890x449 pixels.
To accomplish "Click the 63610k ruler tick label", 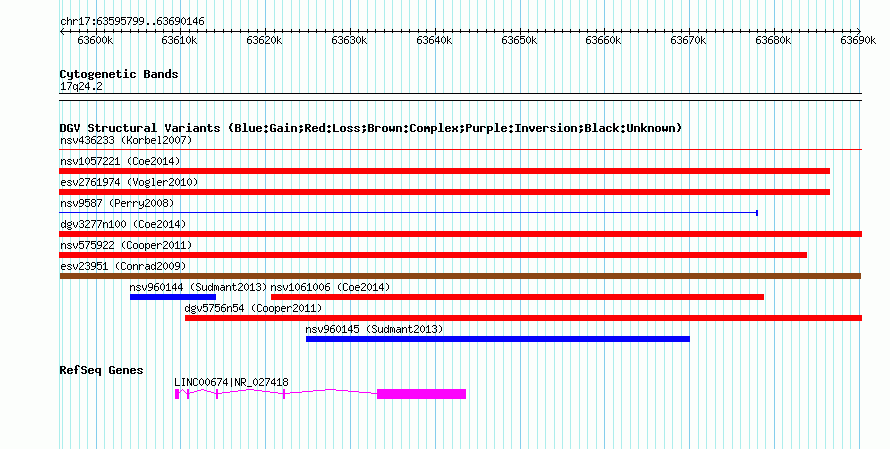I will pyautogui.click(x=179, y=40).
